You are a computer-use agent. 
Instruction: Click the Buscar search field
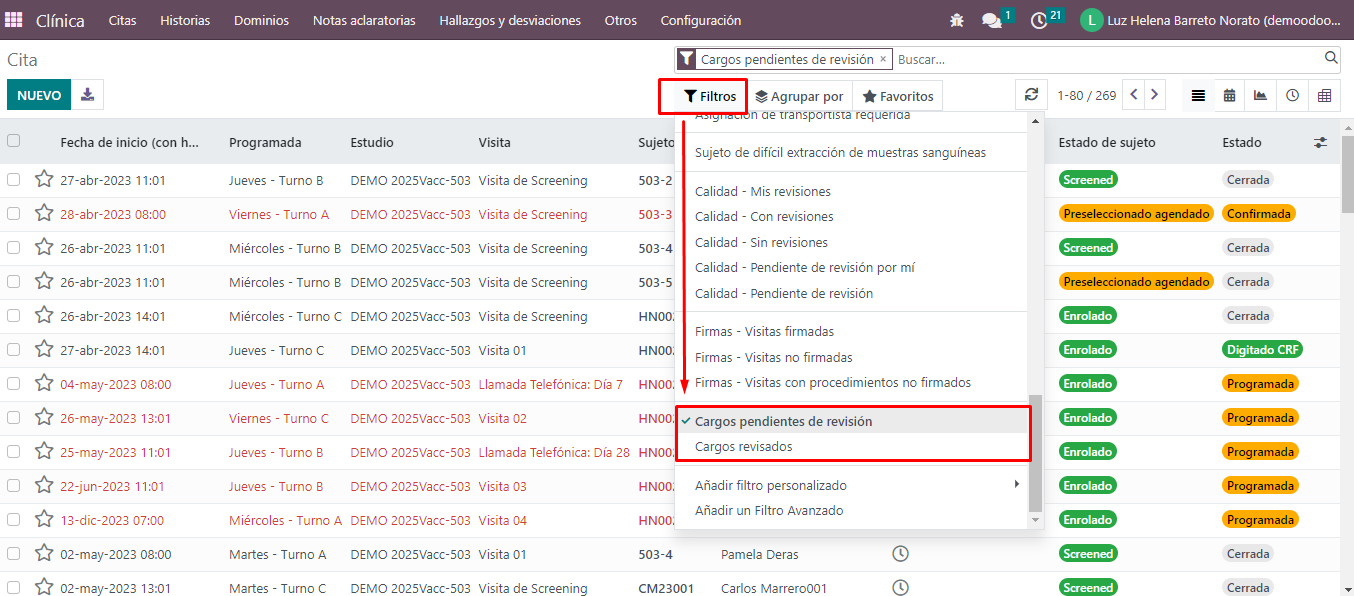click(1105, 59)
